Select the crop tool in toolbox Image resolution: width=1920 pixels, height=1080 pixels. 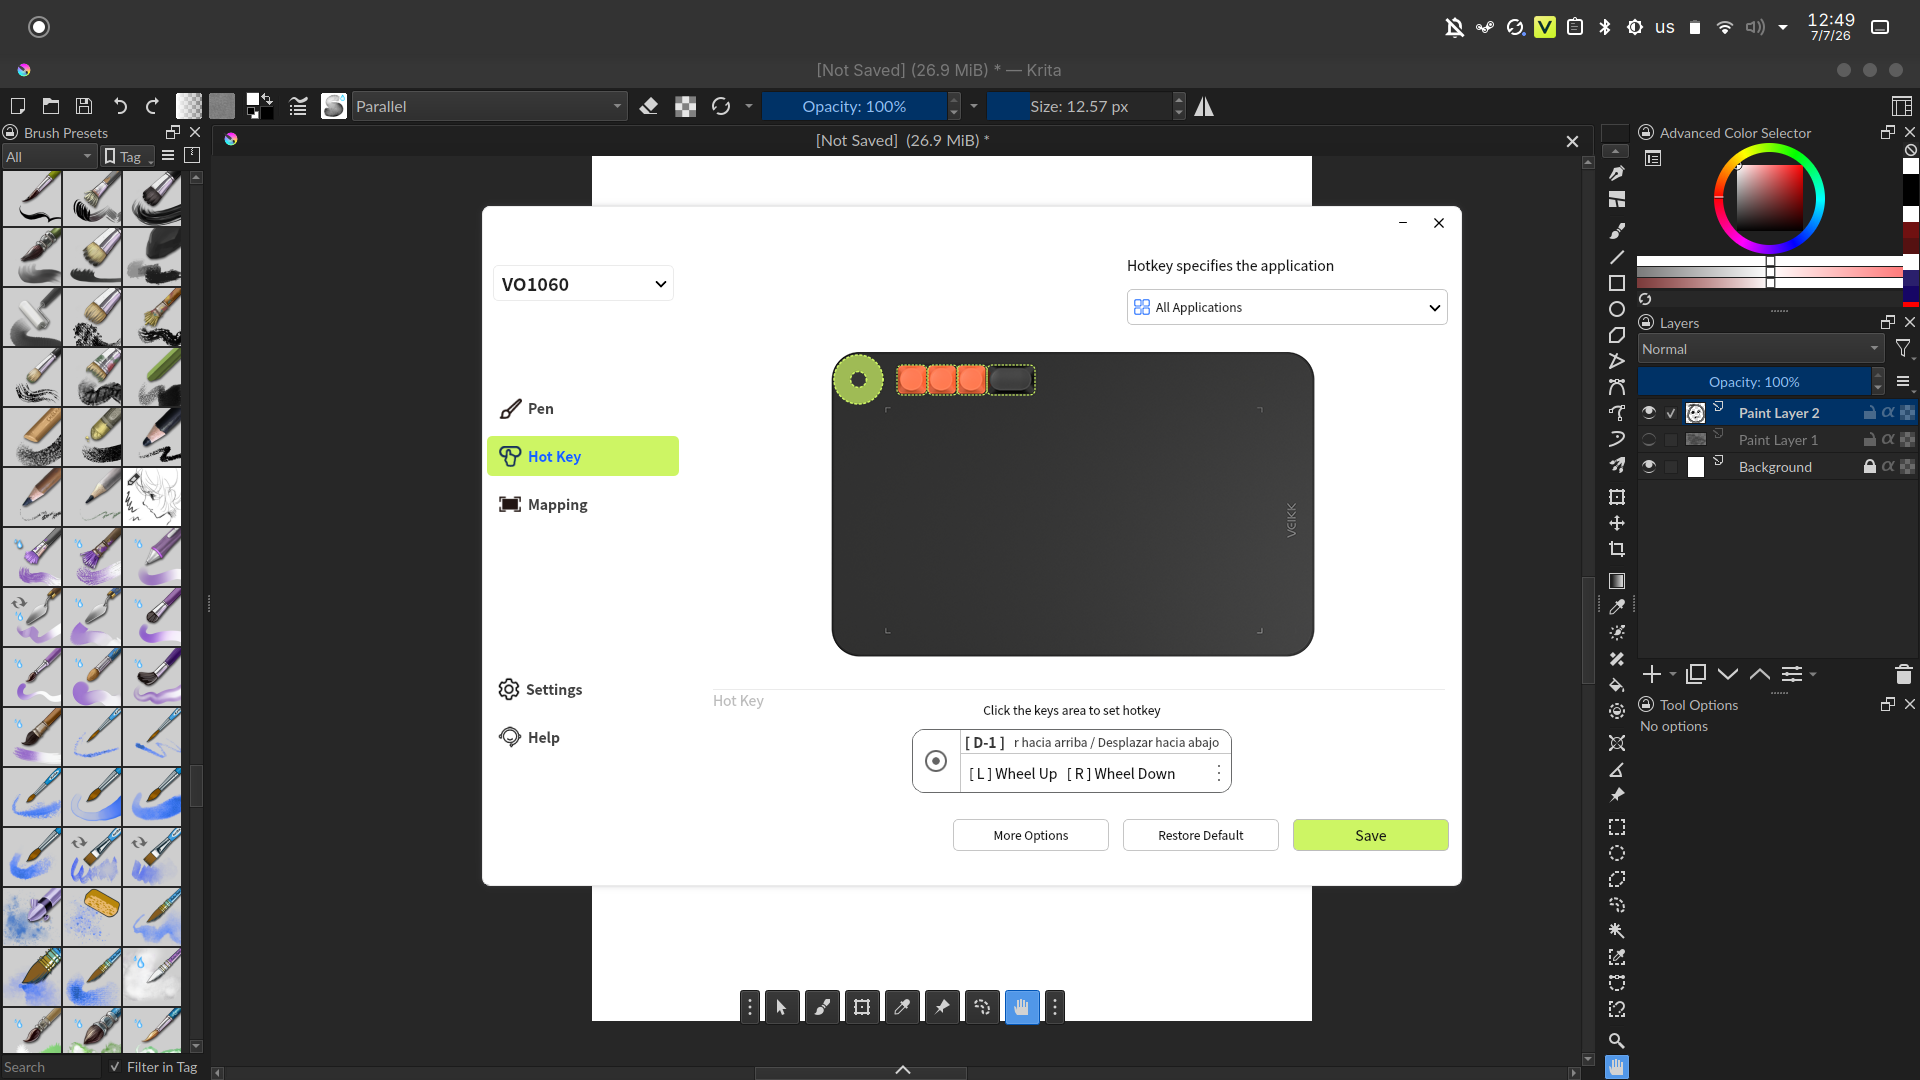click(x=1617, y=549)
